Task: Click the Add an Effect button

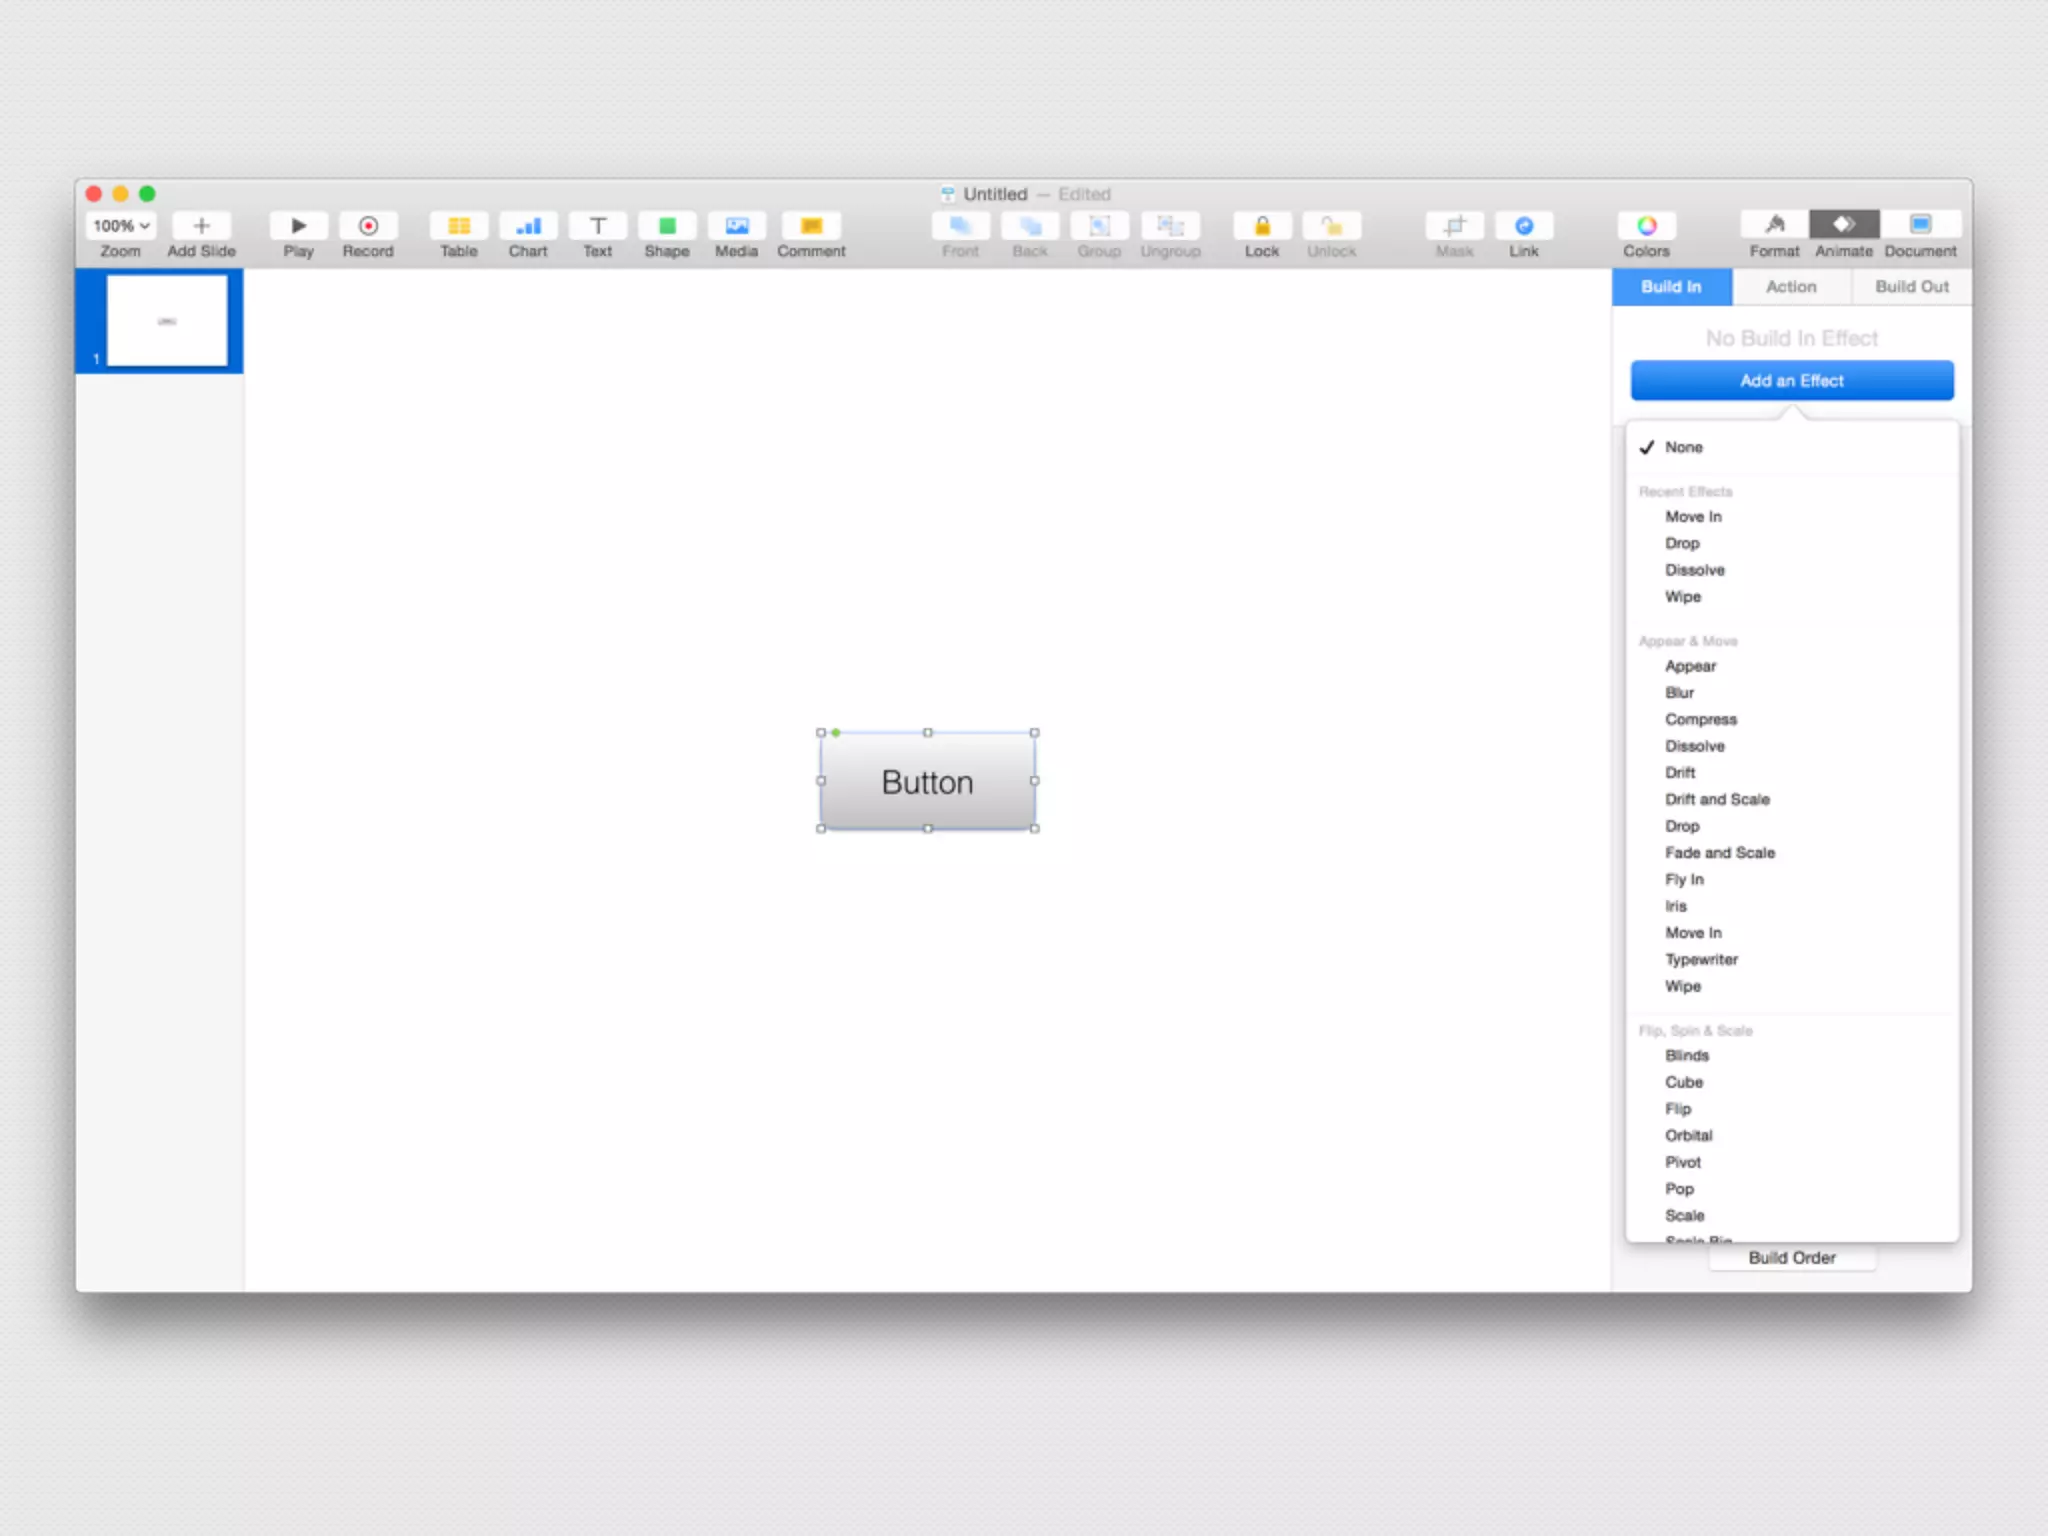Action: point(1791,381)
